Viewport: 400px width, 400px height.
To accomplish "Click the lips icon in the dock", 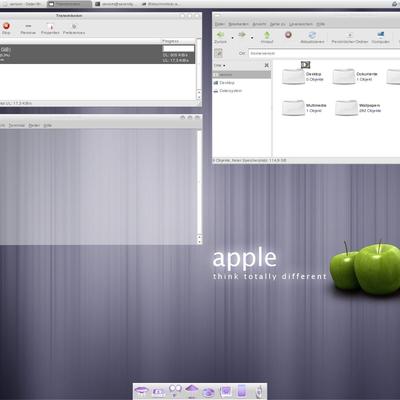I will (x=141, y=390).
